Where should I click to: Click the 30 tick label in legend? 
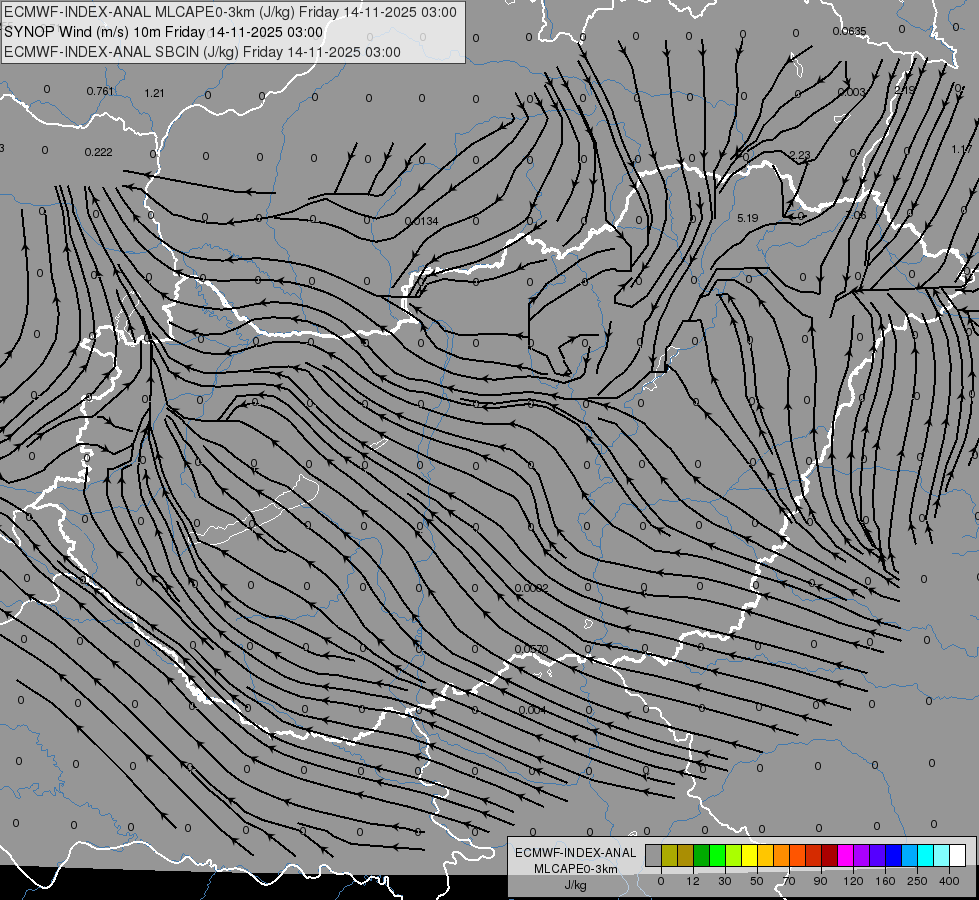click(725, 881)
